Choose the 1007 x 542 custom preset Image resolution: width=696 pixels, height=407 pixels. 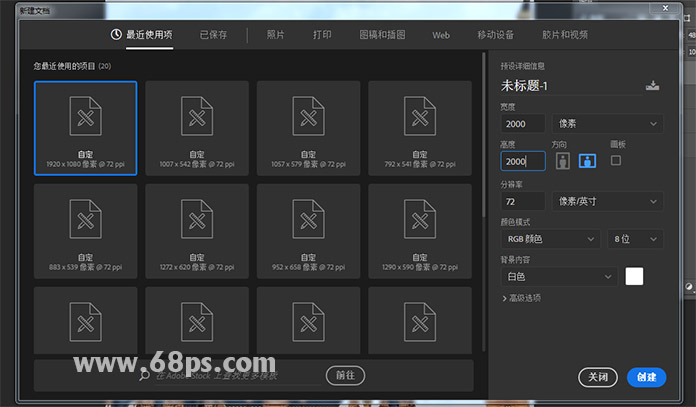196,127
